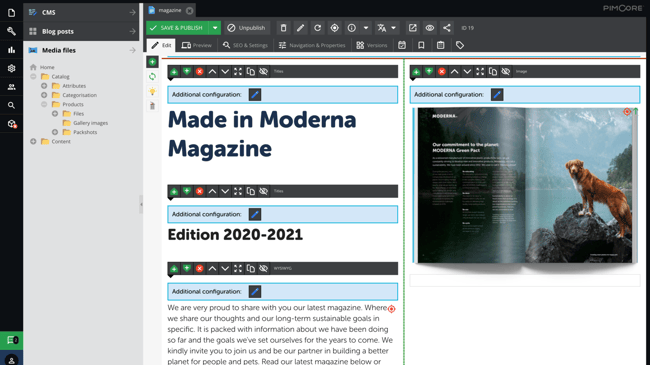The width and height of the screenshot is (650, 365).
Task: Toggle visibility of the WYSIWYG block
Action: tap(264, 268)
